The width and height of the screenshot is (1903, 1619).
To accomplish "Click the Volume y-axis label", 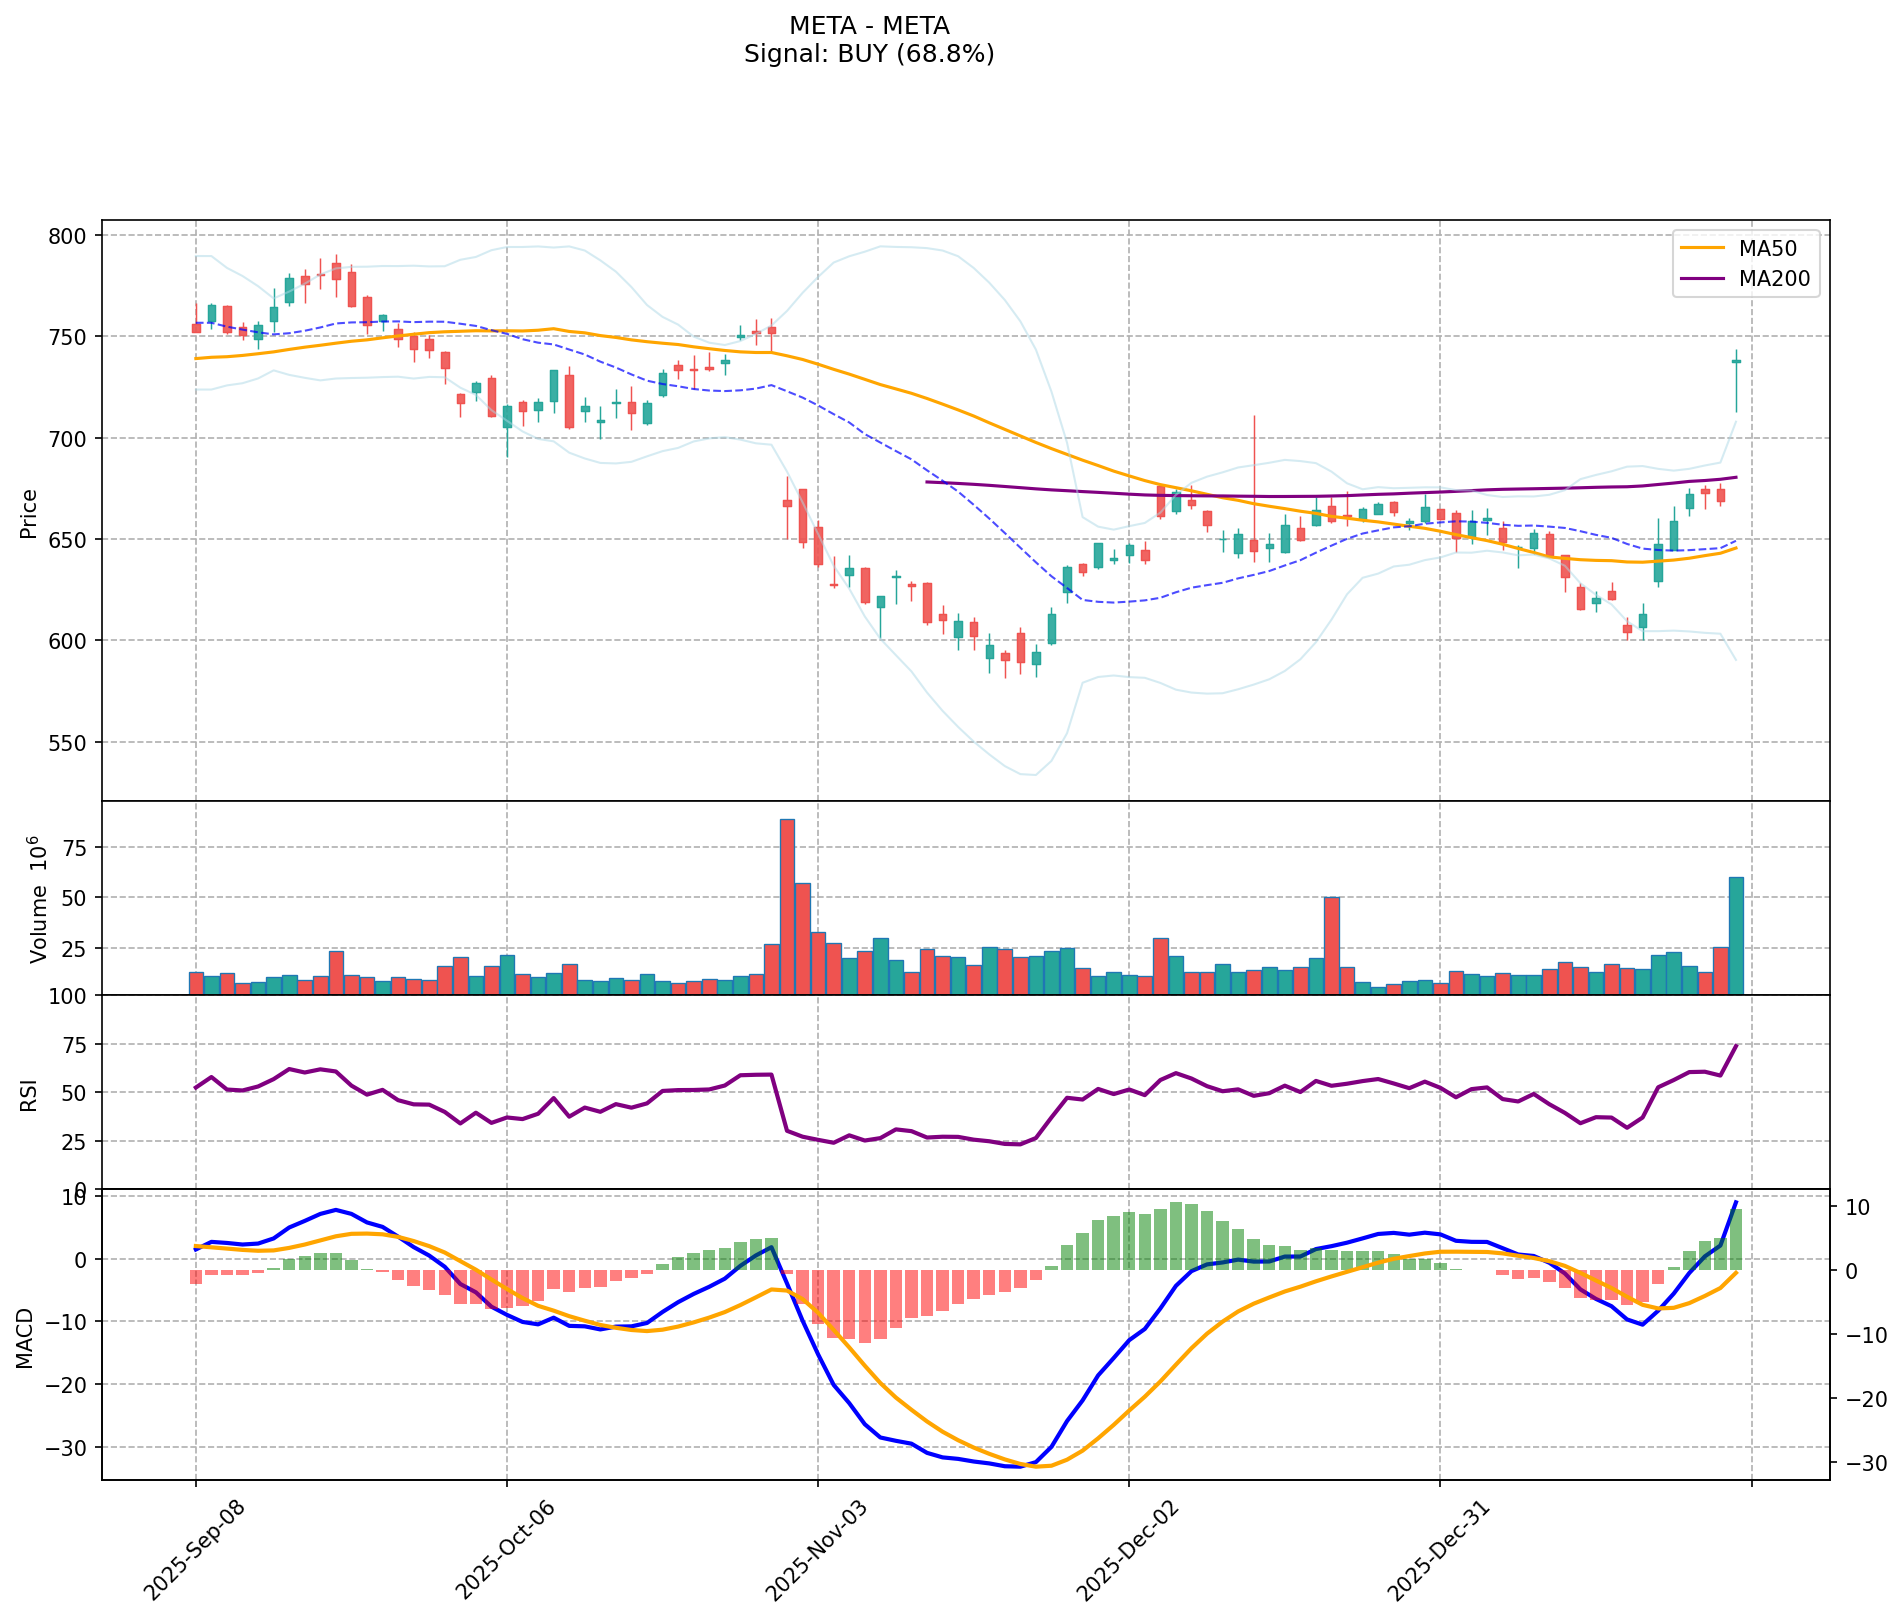I will [38, 900].
